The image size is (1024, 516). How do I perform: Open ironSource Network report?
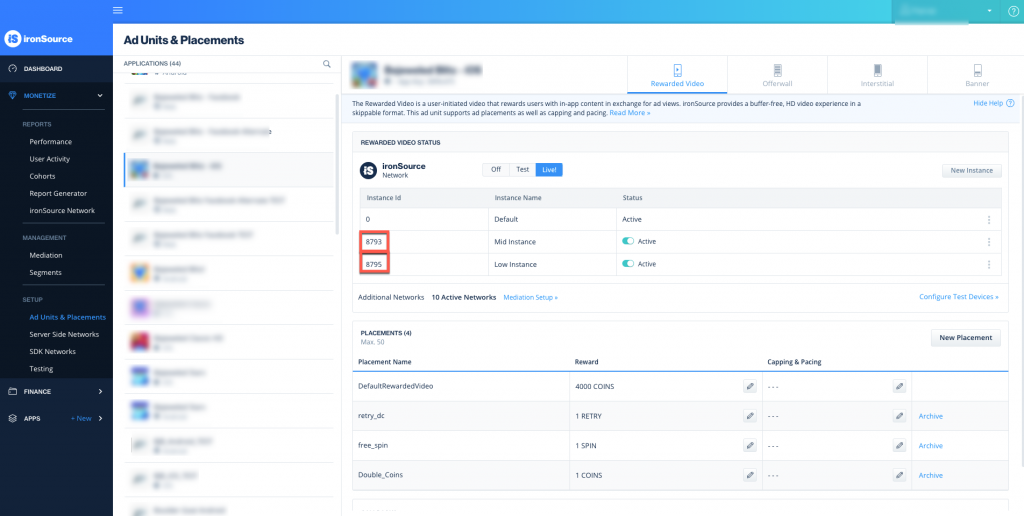(62, 210)
